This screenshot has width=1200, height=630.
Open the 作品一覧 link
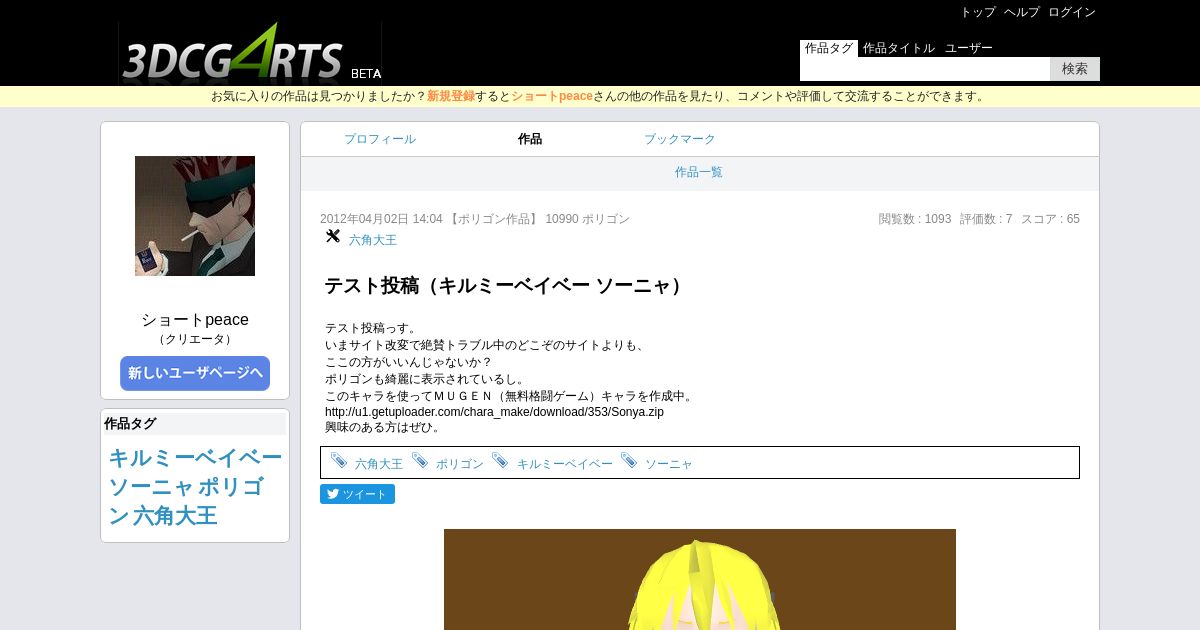pyautogui.click(x=699, y=172)
